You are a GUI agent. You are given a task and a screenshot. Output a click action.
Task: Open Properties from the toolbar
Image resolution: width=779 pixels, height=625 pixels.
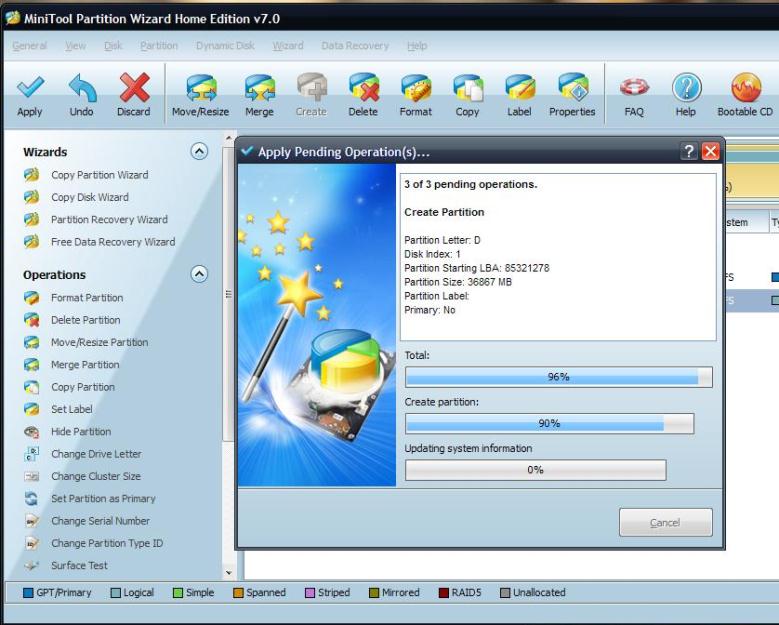(572, 88)
